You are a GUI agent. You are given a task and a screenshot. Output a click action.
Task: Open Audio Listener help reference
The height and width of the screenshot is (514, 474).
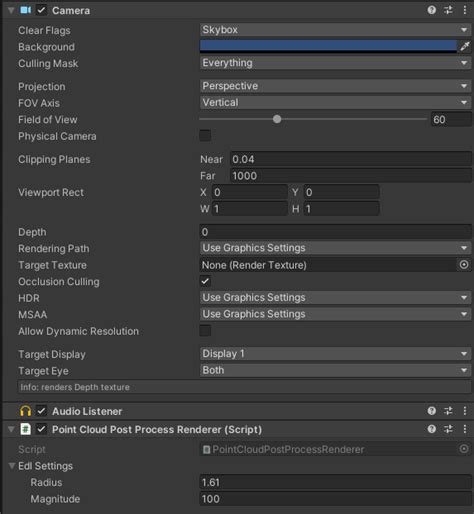pos(432,411)
